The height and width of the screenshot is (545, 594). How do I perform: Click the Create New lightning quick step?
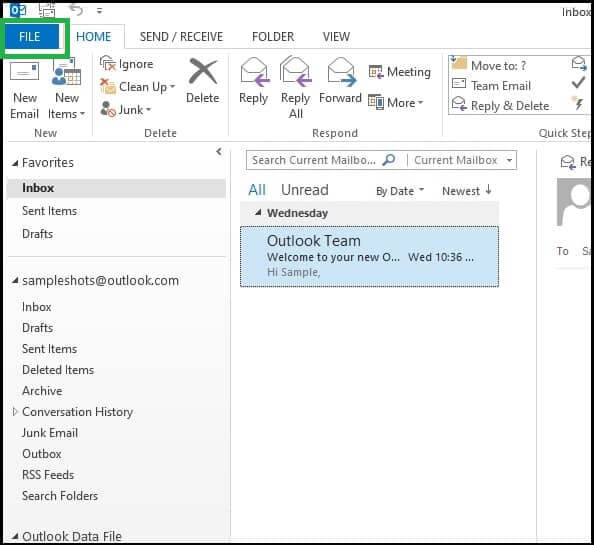point(578,103)
